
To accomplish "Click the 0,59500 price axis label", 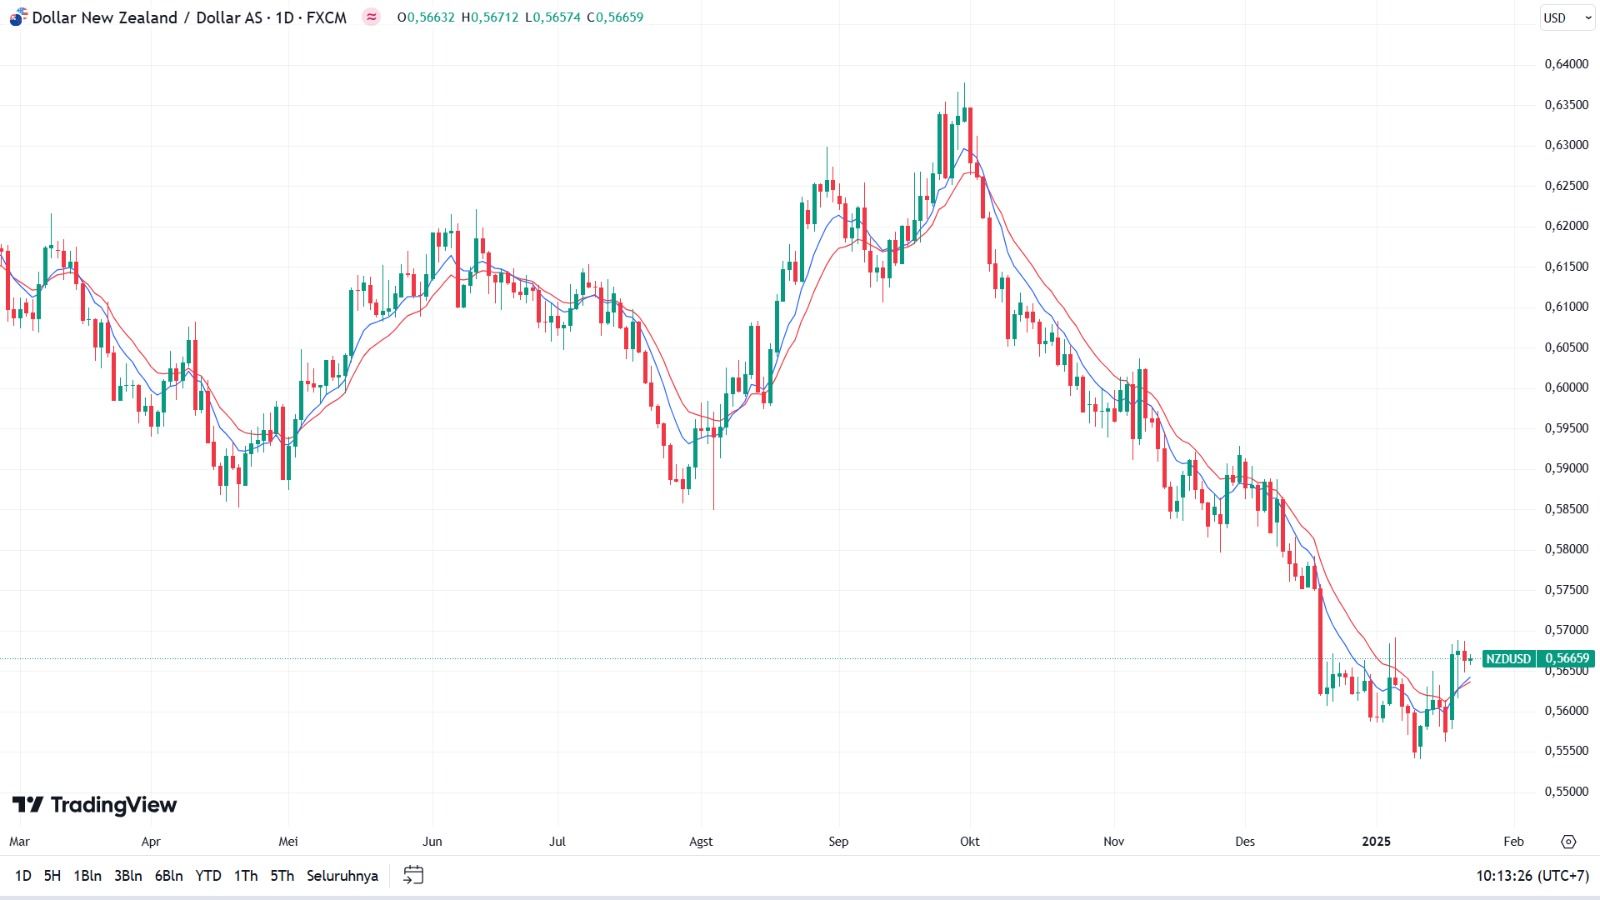I will (1566, 428).
